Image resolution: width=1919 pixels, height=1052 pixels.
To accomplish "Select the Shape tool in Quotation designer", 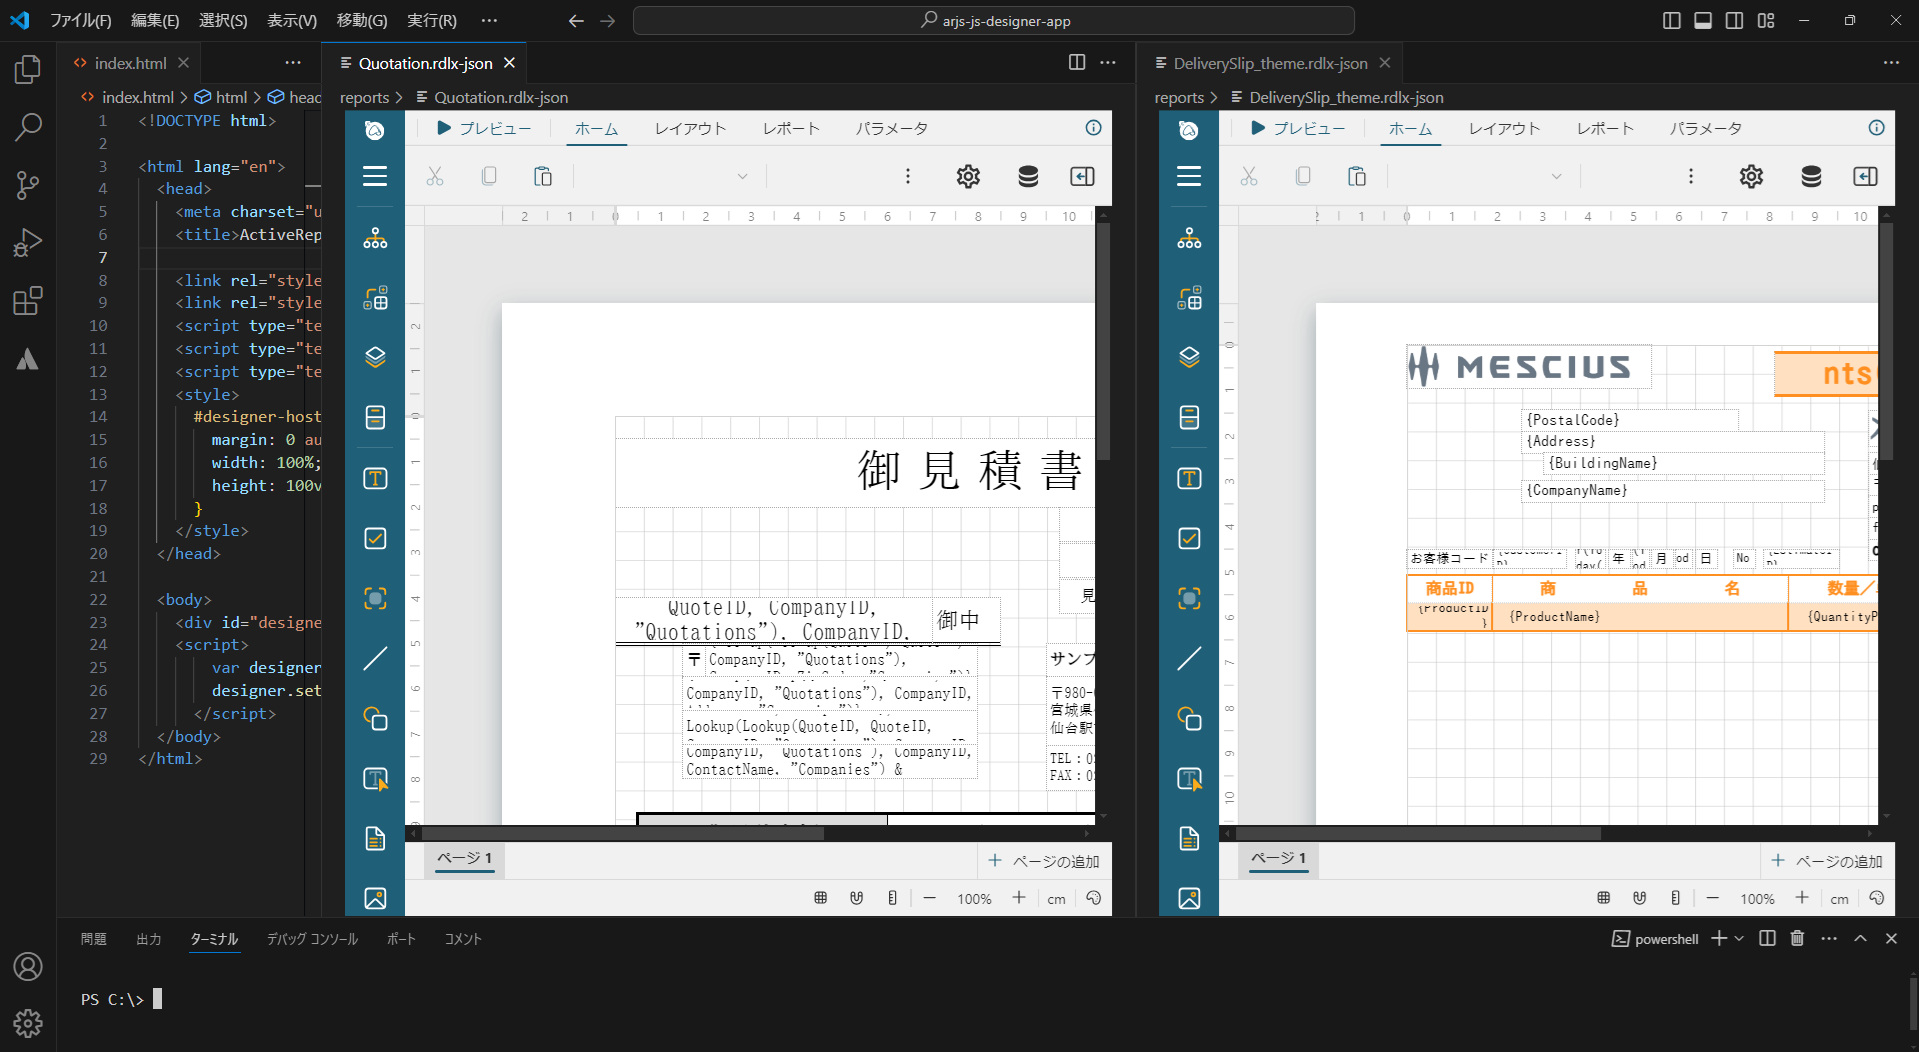I will 375,719.
